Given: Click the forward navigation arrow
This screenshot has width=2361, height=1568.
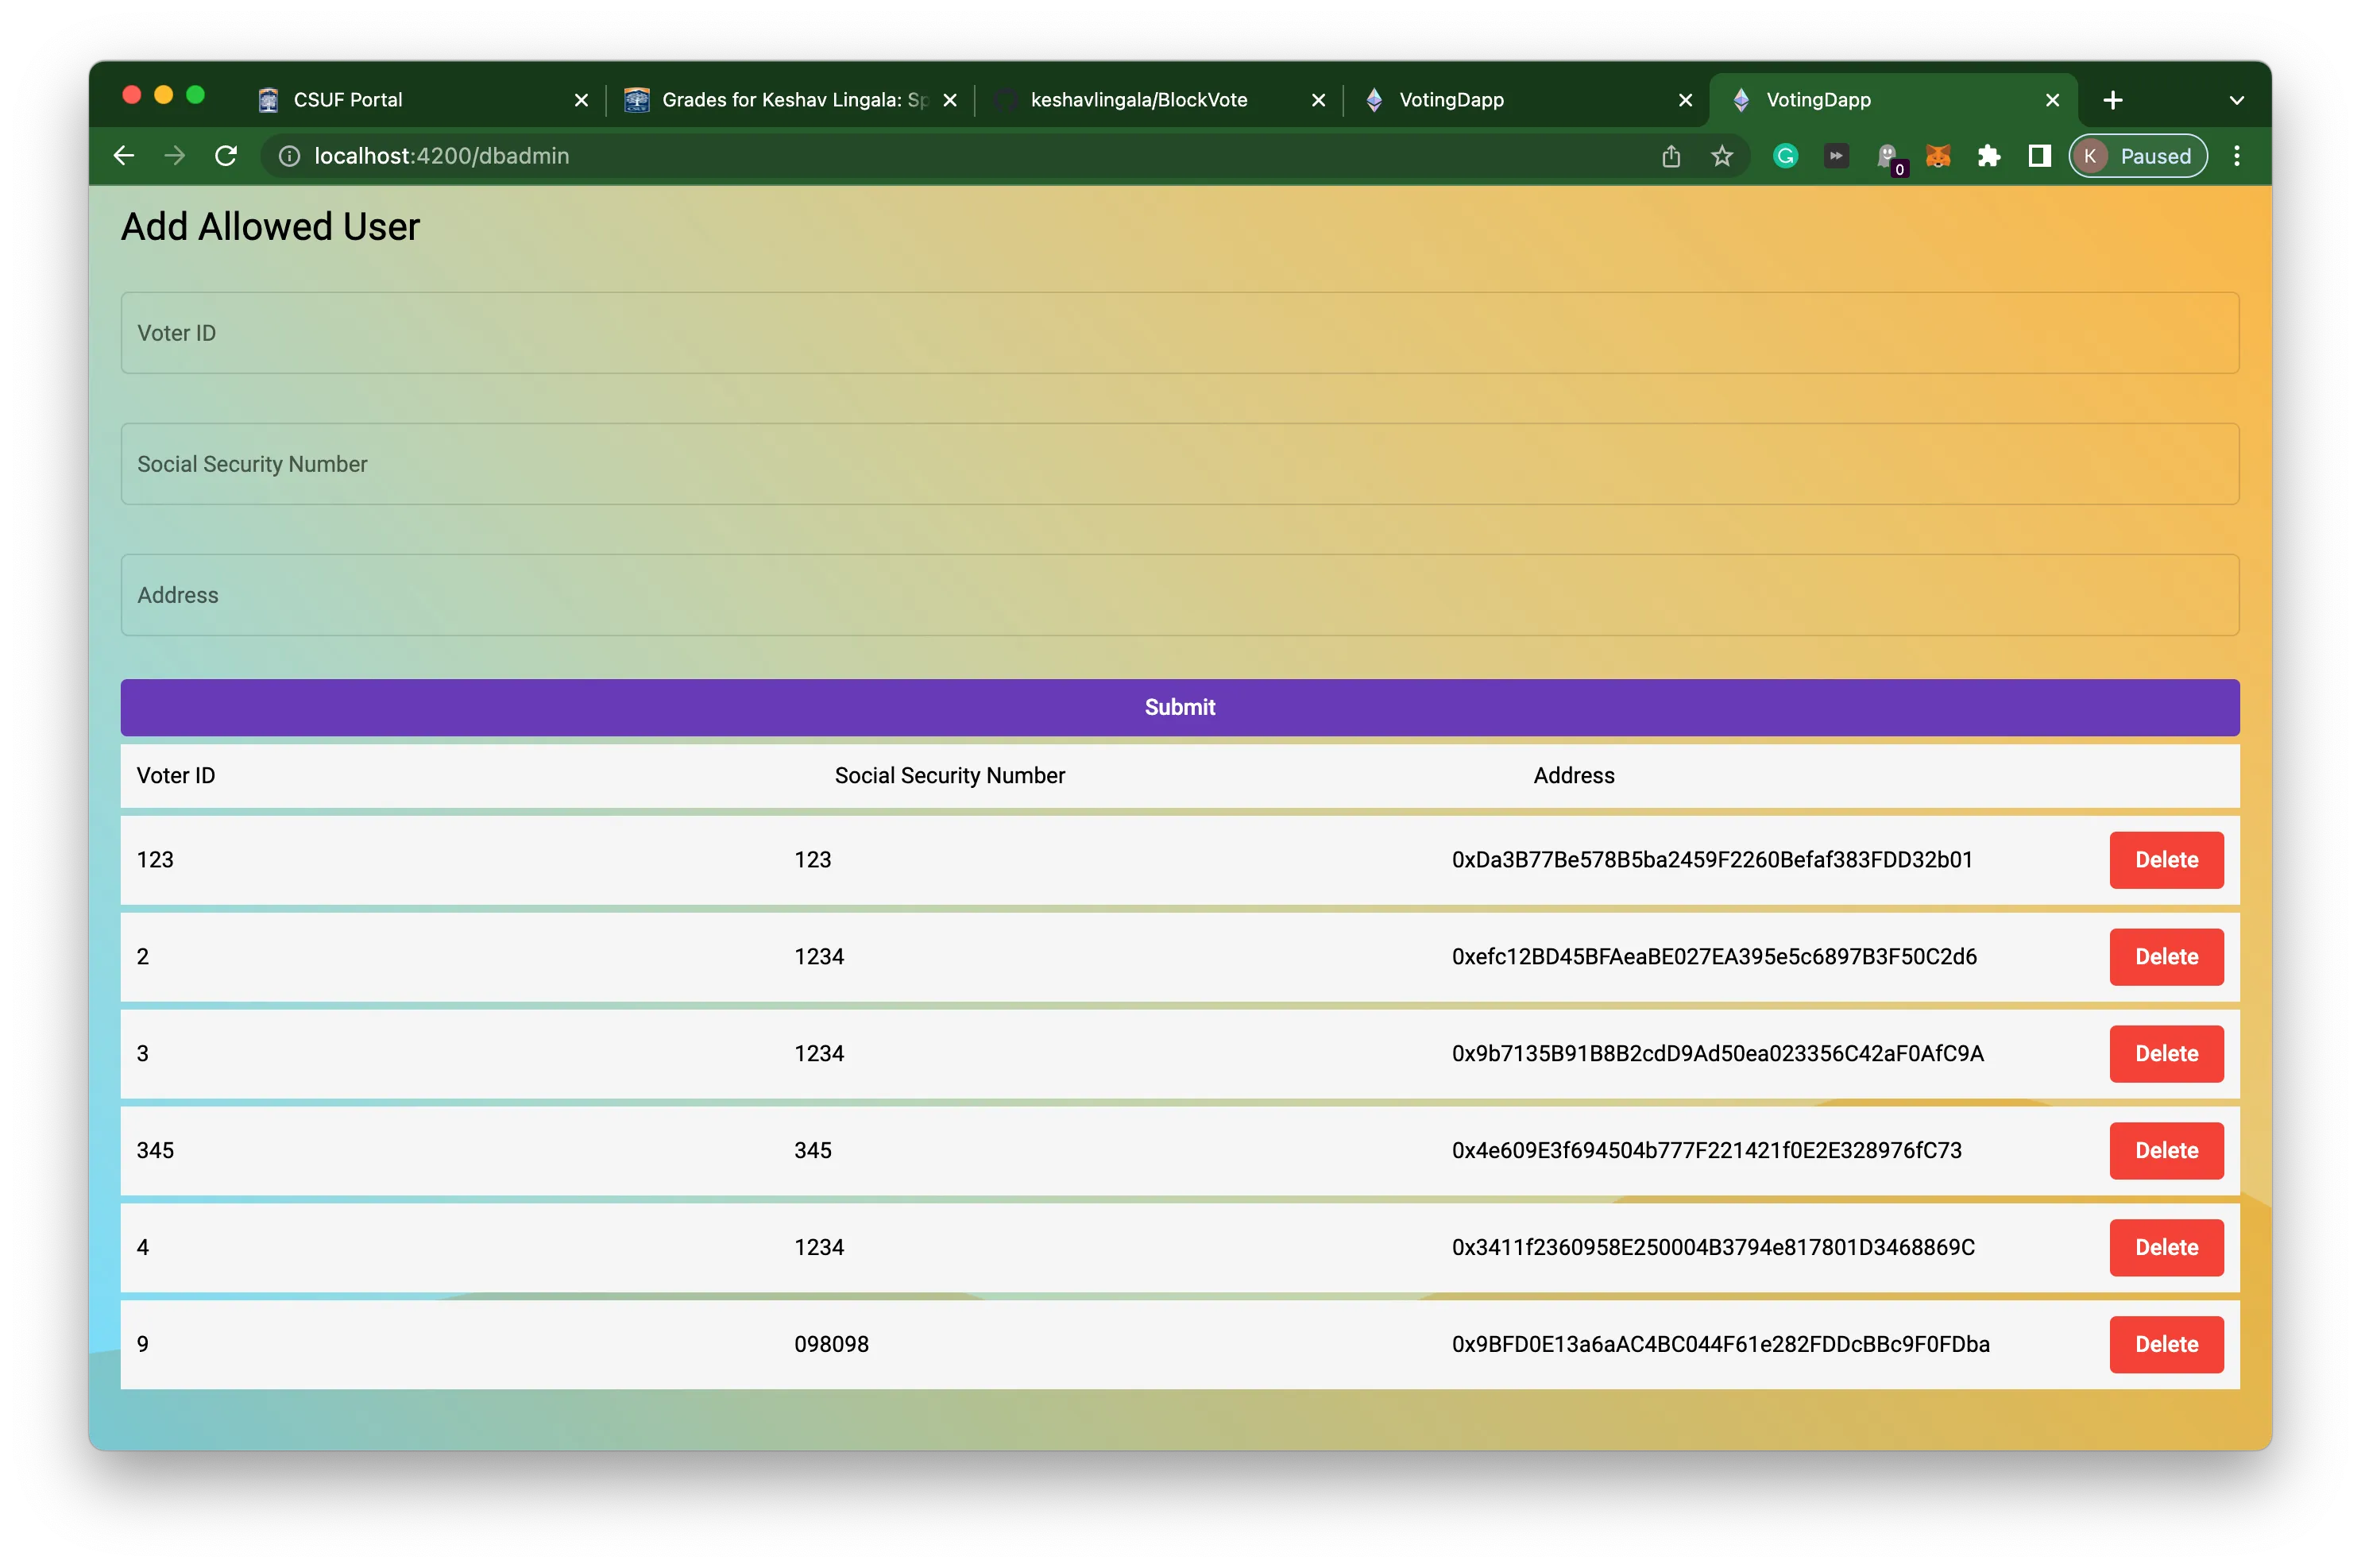Looking at the screenshot, I should tap(174, 156).
